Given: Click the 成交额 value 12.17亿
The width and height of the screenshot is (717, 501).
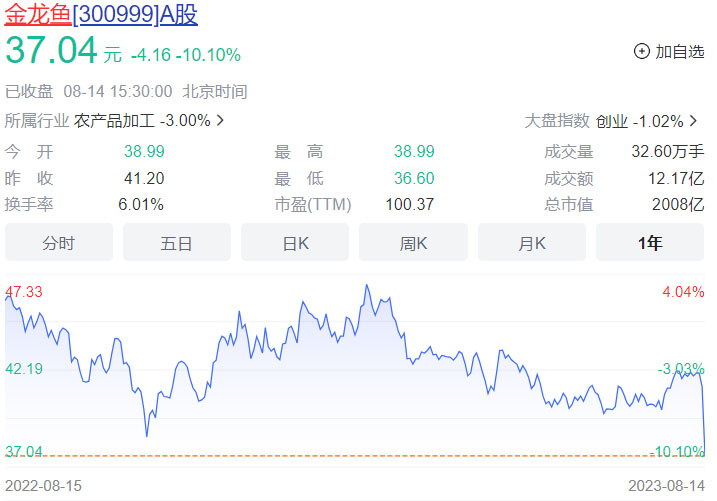Looking at the screenshot, I should [676, 178].
